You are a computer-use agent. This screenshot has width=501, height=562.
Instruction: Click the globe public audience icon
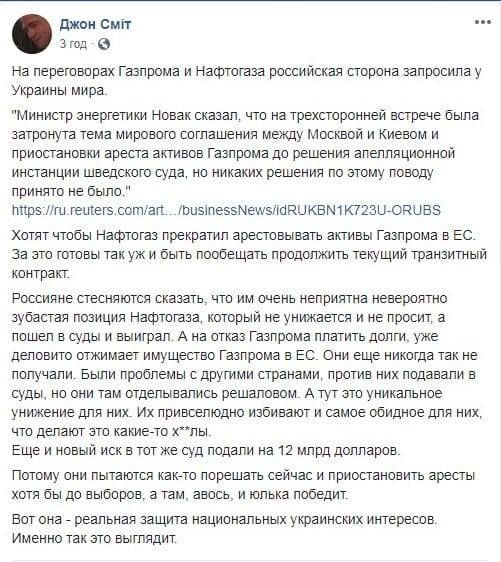coord(104,44)
